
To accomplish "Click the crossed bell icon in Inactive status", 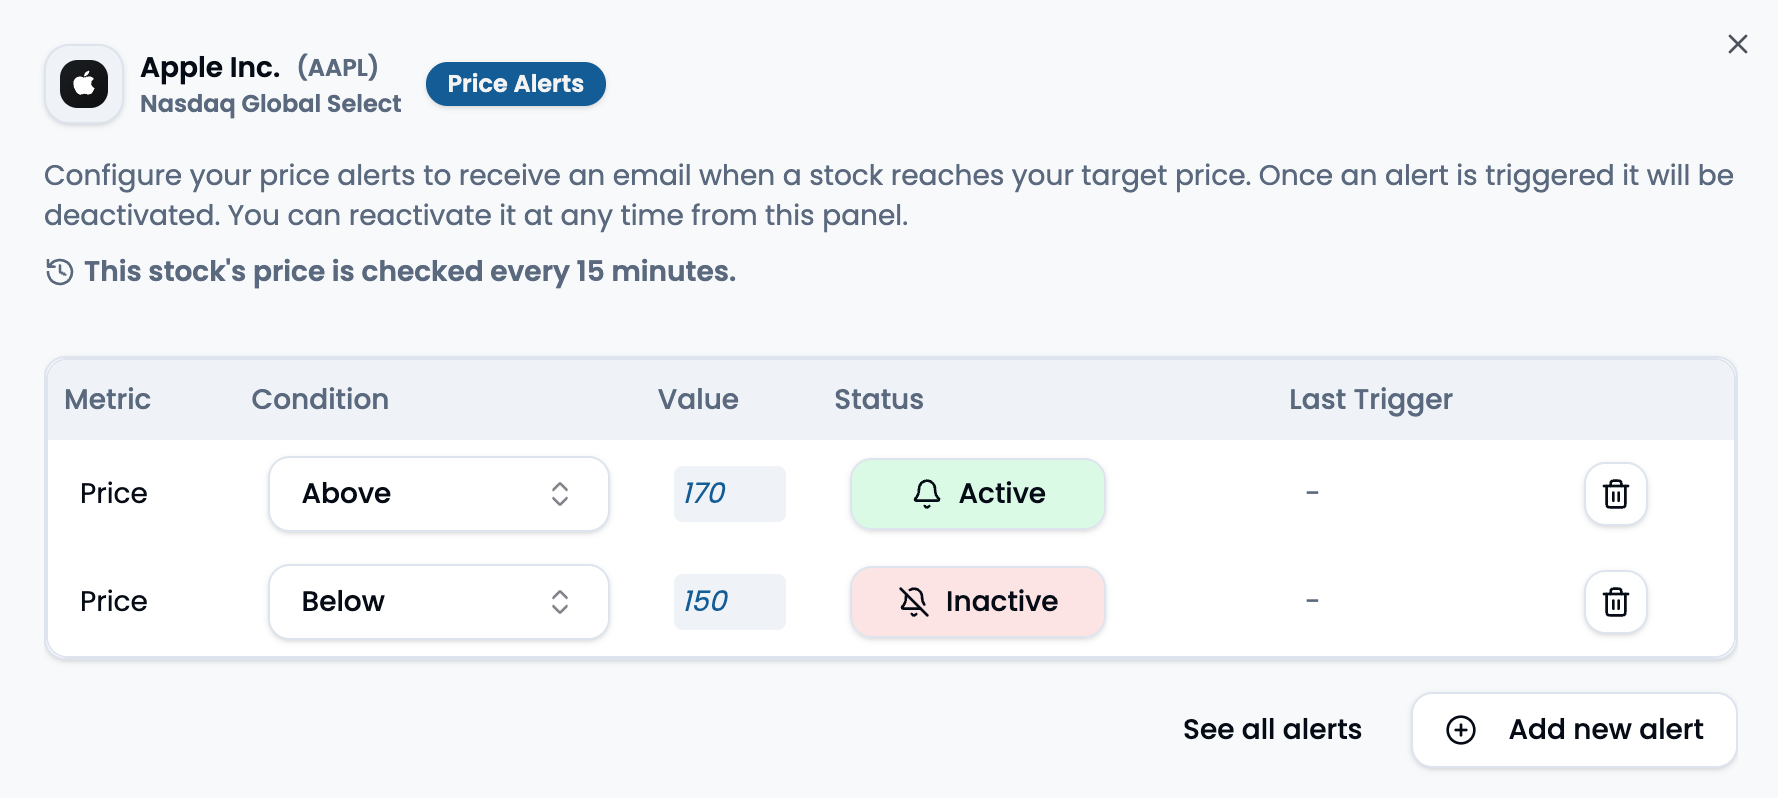I will (x=914, y=601).
